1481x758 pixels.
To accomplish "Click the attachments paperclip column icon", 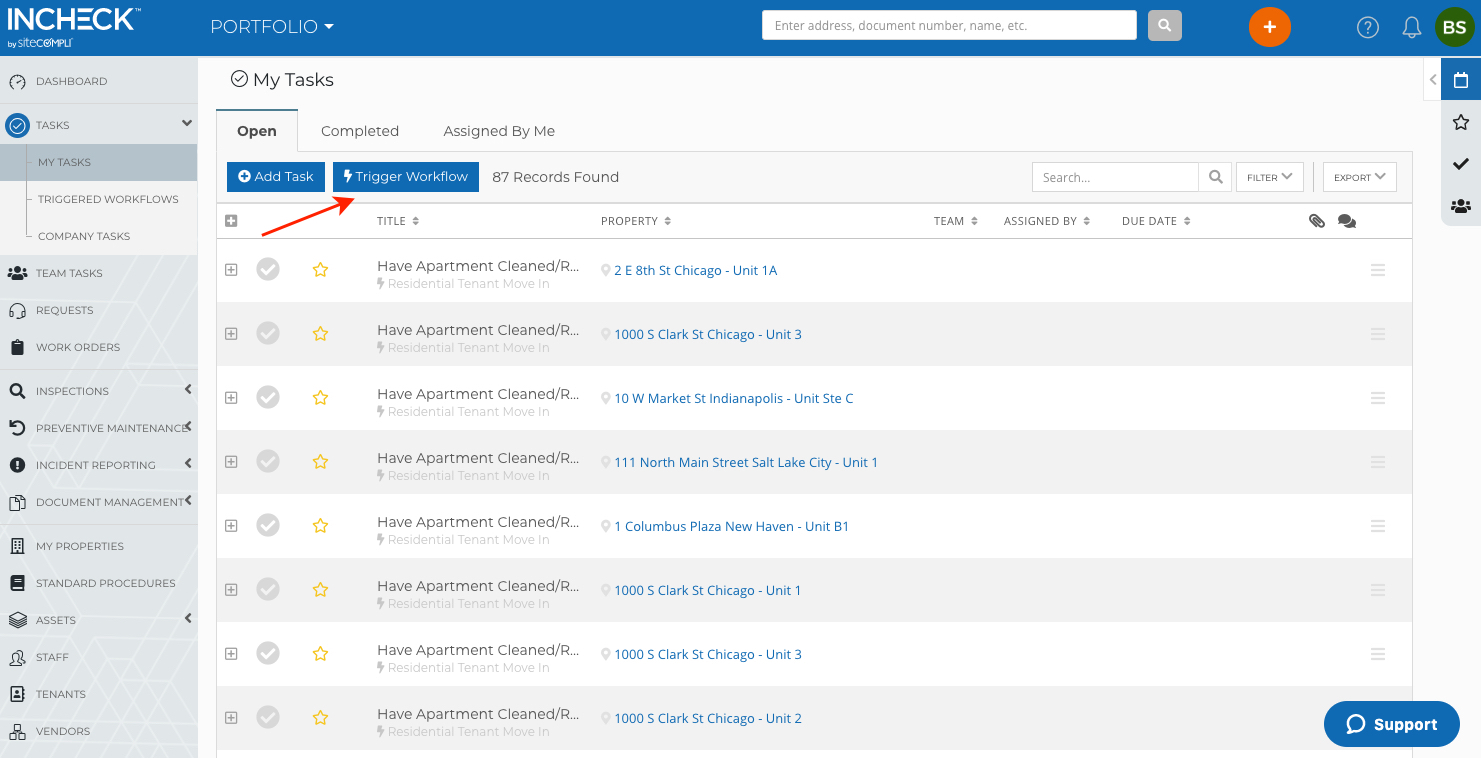I will pyautogui.click(x=1317, y=221).
